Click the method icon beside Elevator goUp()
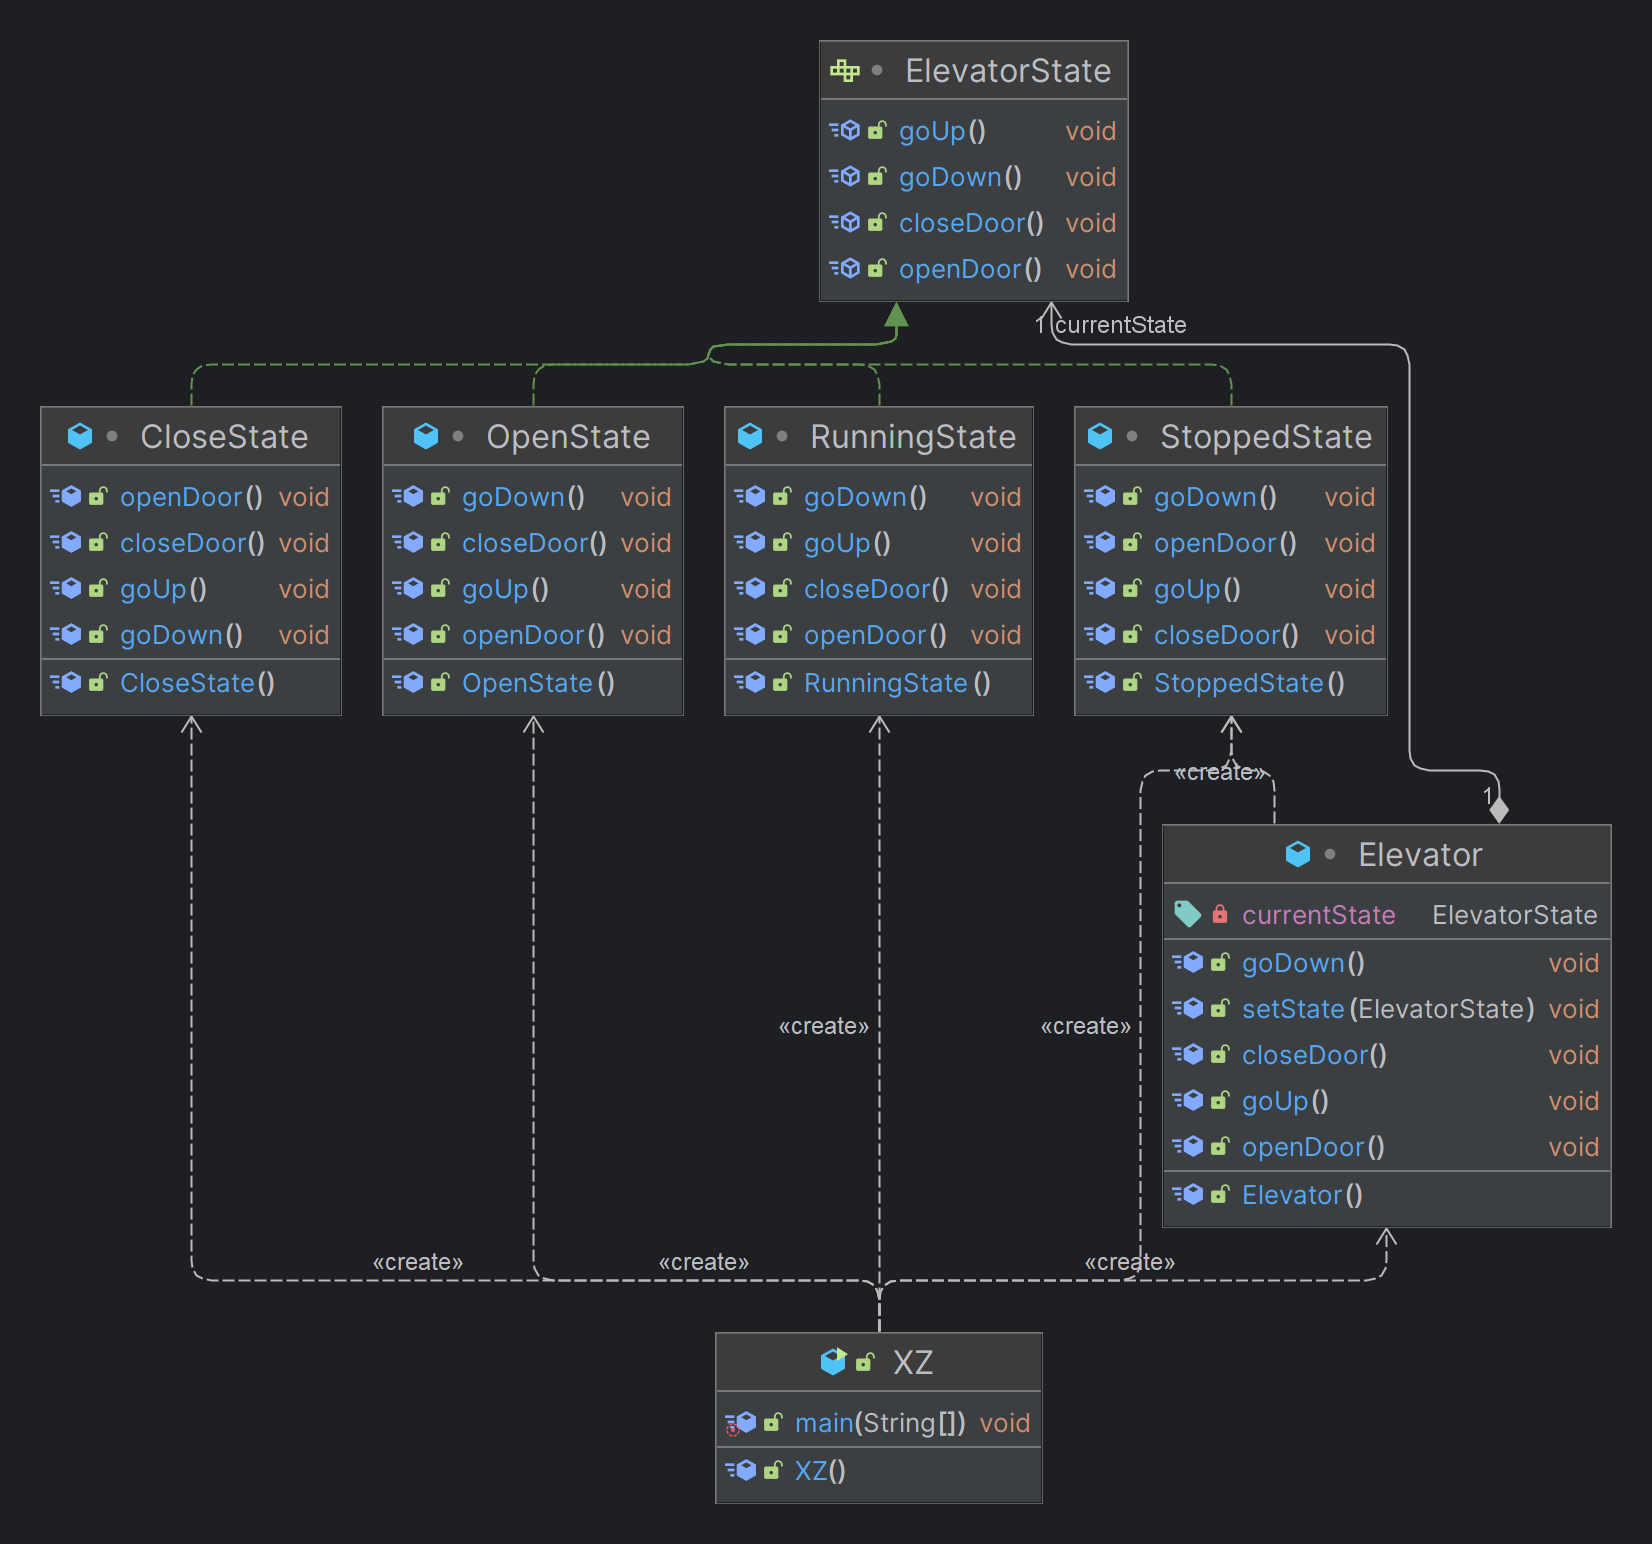The height and width of the screenshot is (1544, 1652). (1188, 1100)
